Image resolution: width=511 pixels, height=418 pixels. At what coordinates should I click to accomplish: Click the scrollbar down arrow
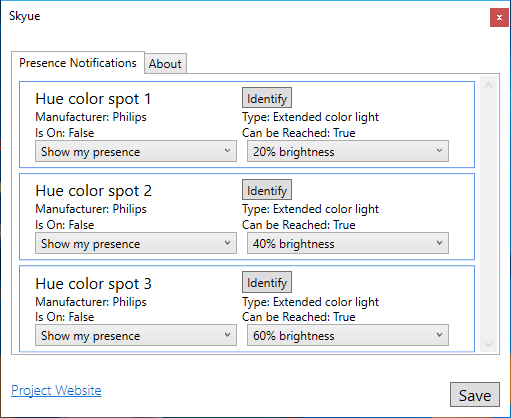tap(489, 345)
